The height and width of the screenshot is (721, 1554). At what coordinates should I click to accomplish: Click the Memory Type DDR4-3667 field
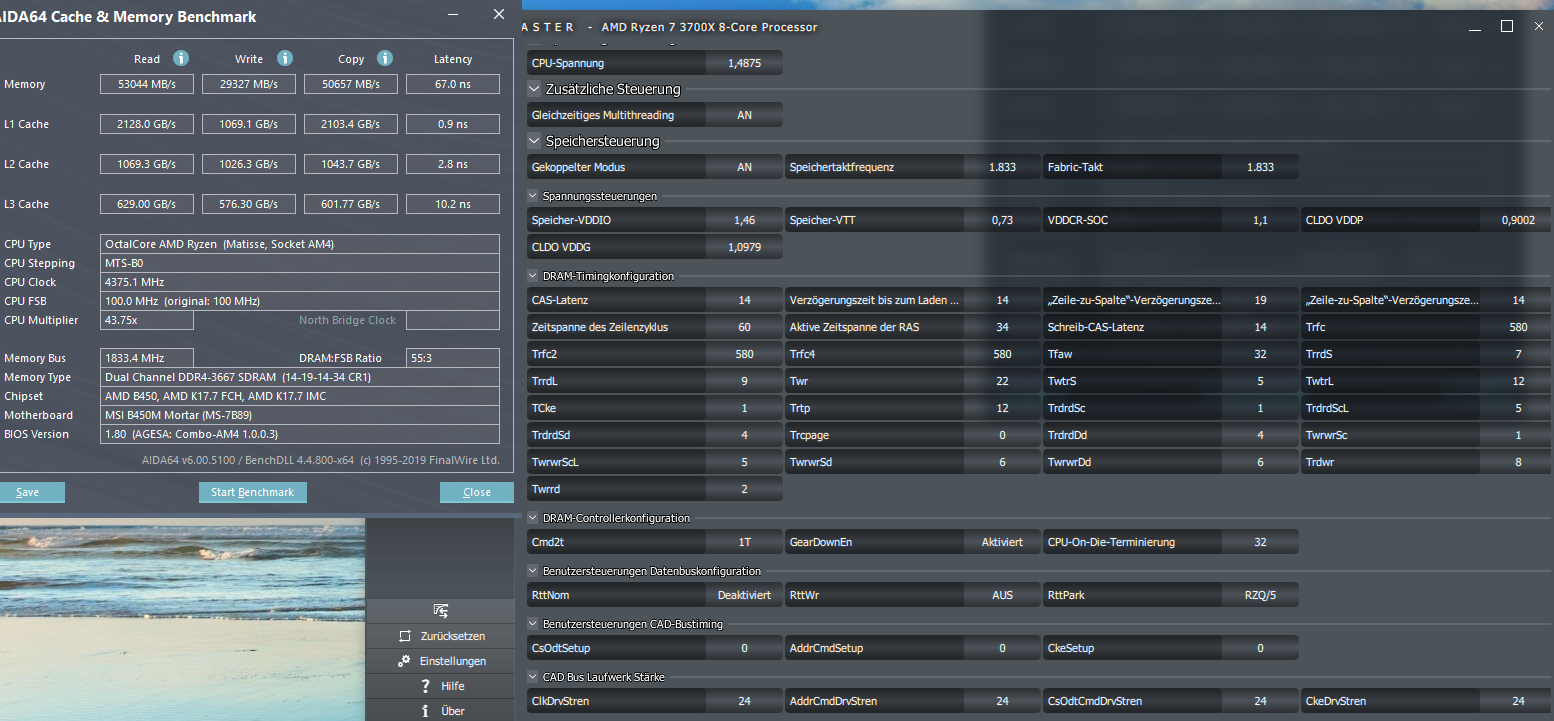[x=300, y=377]
